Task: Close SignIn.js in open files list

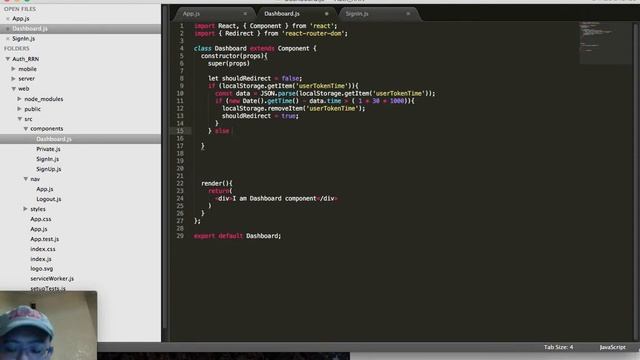Action: click(7, 39)
